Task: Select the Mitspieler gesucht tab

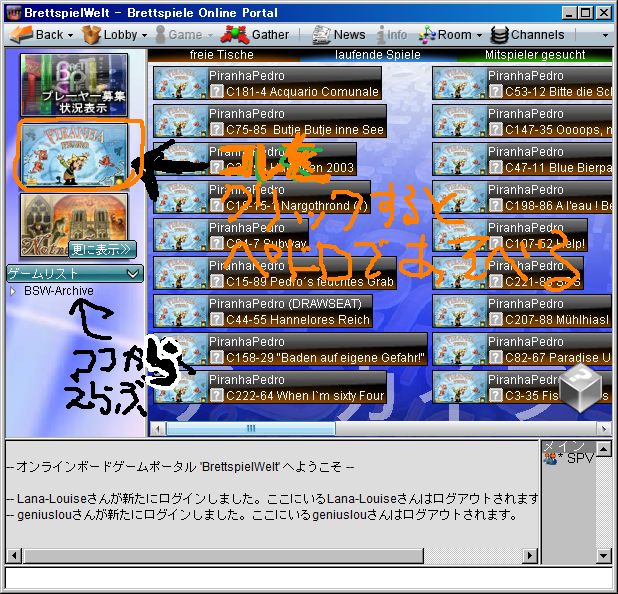Action: (x=535, y=55)
